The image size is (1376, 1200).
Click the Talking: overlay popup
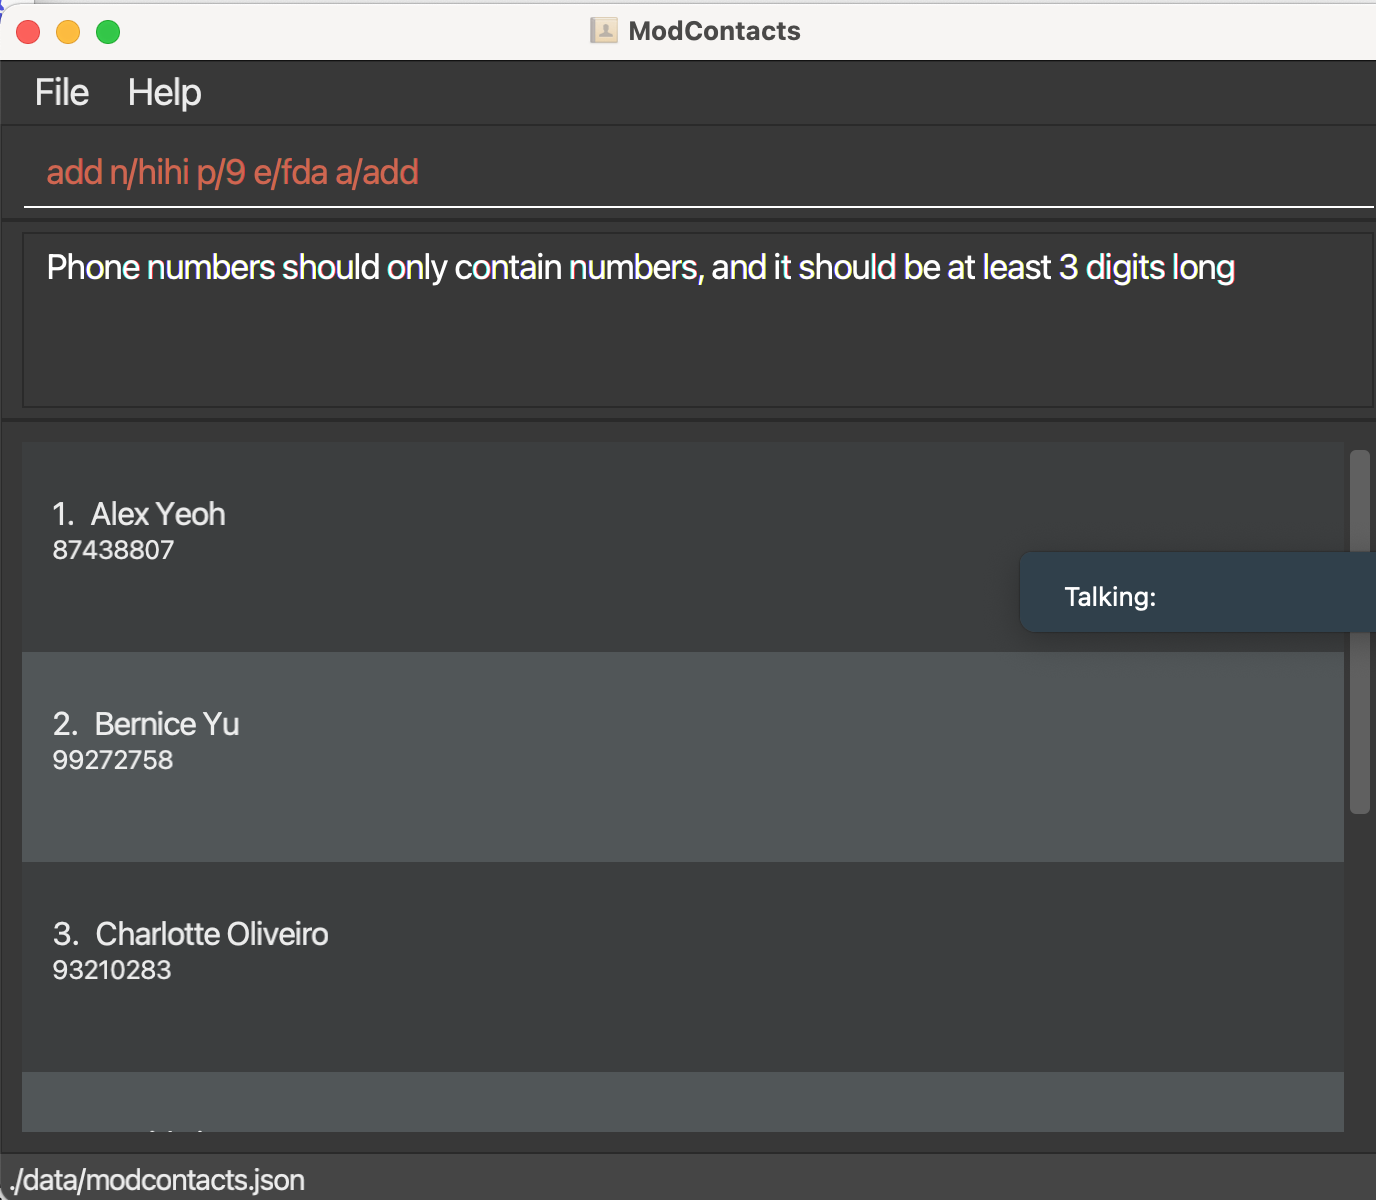pos(1198,592)
